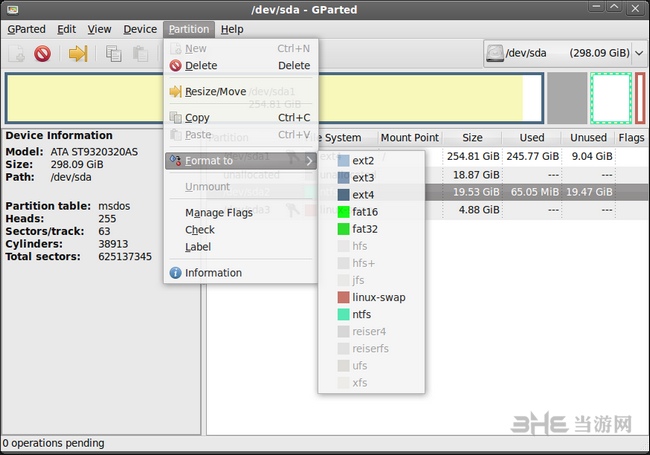This screenshot has width=650, height=455.
Task: Click the Flags column header
Action: pyautogui.click(x=631, y=138)
